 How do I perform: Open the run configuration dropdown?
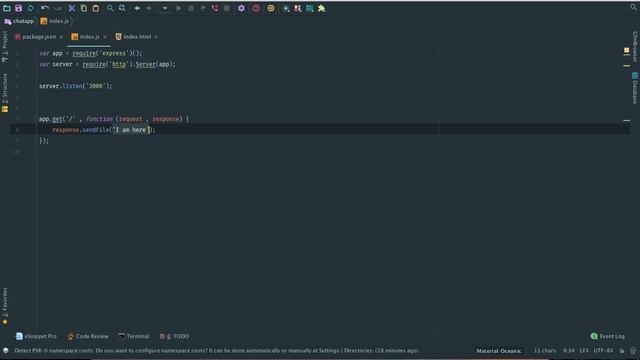point(165,8)
